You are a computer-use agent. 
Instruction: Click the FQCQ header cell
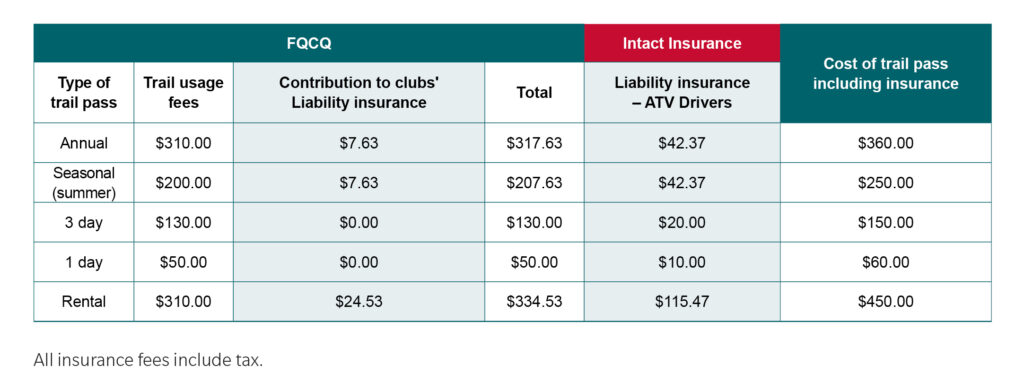click(309, 43)
